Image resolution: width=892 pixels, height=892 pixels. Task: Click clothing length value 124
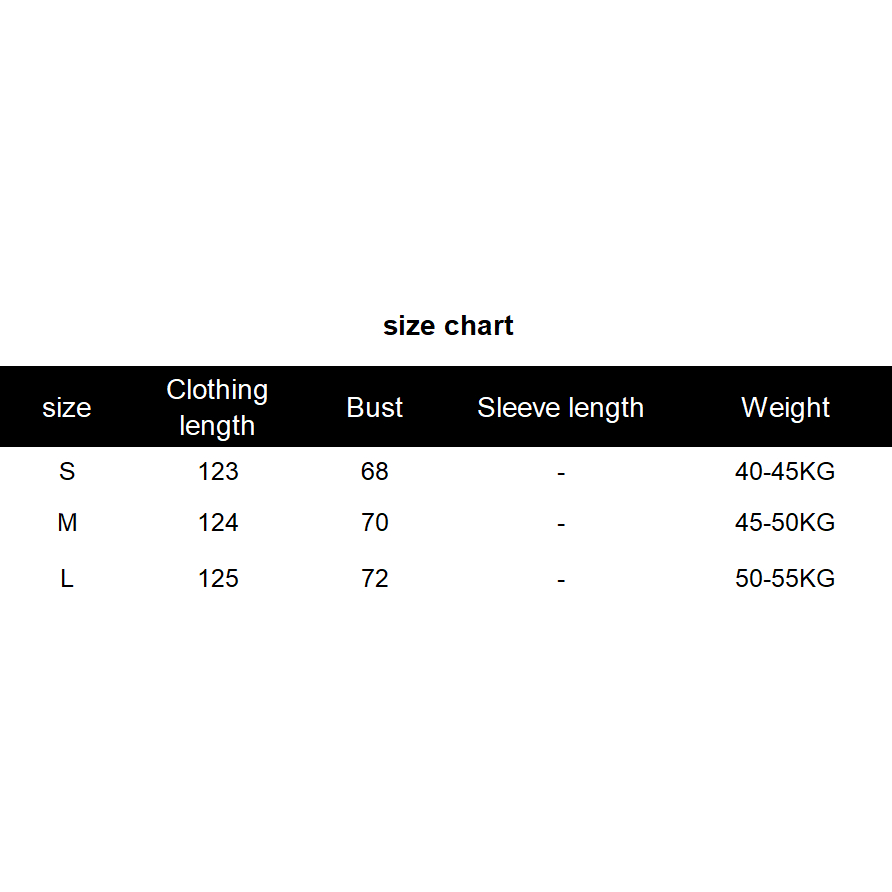[x=218, y=523]
